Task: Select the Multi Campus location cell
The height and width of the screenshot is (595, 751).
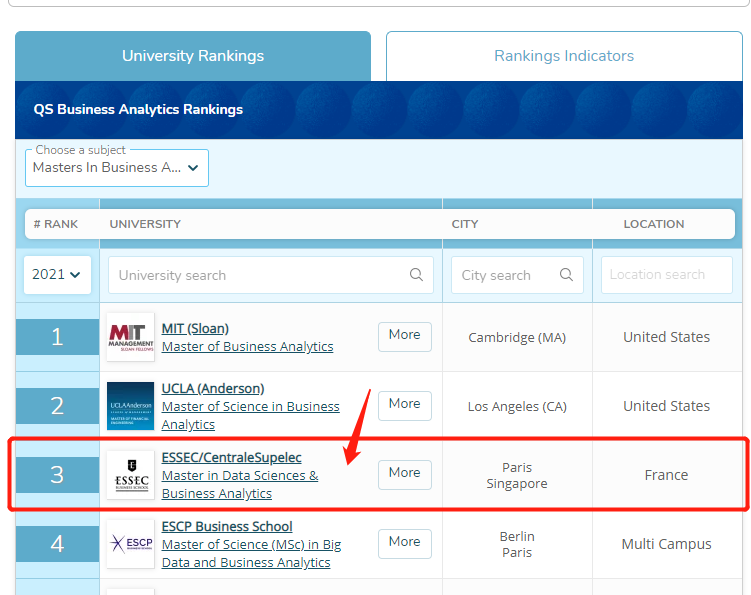Action: click(666, 544)
